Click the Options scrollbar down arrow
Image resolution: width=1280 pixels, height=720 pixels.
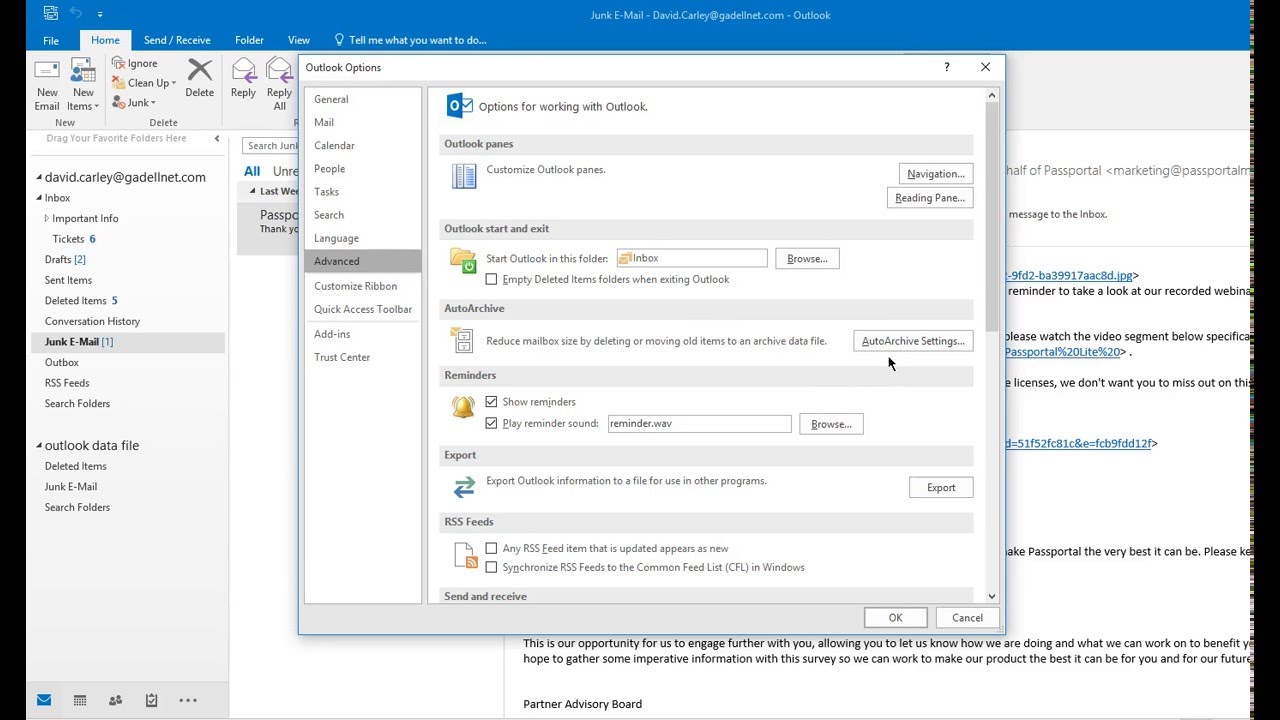pyautogui.click(x=992, y=596)
